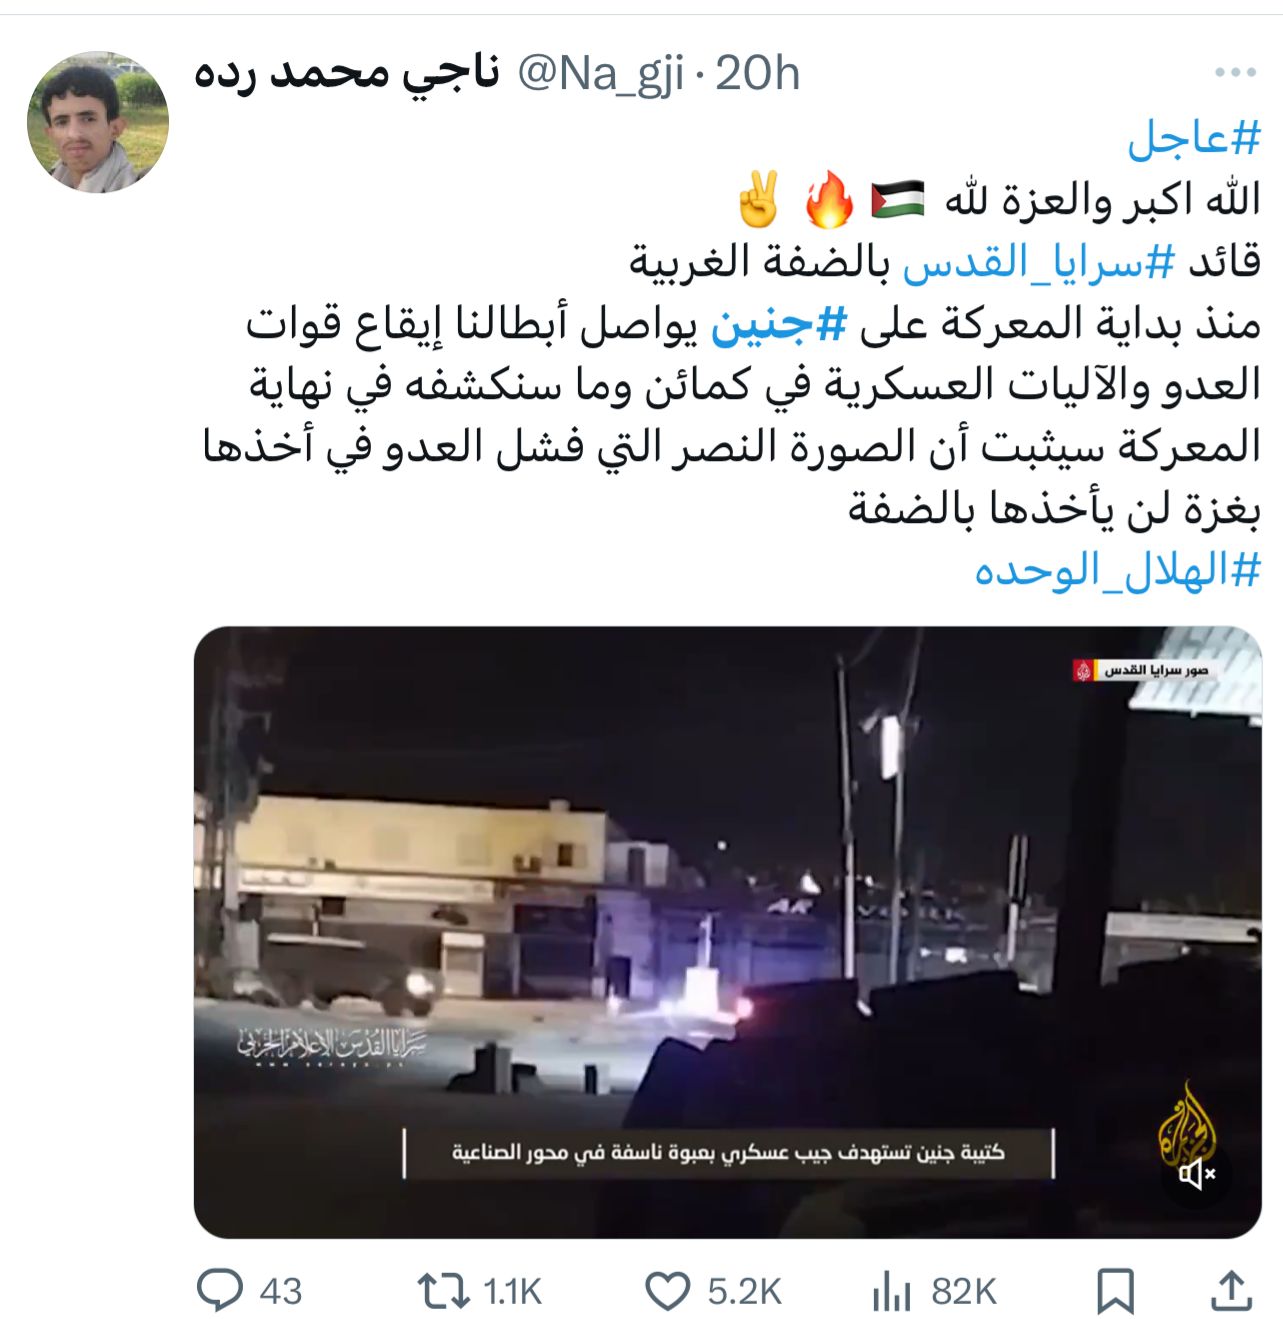Open the tweet body text
1283x1319 pixels.
tap(731, 354)
